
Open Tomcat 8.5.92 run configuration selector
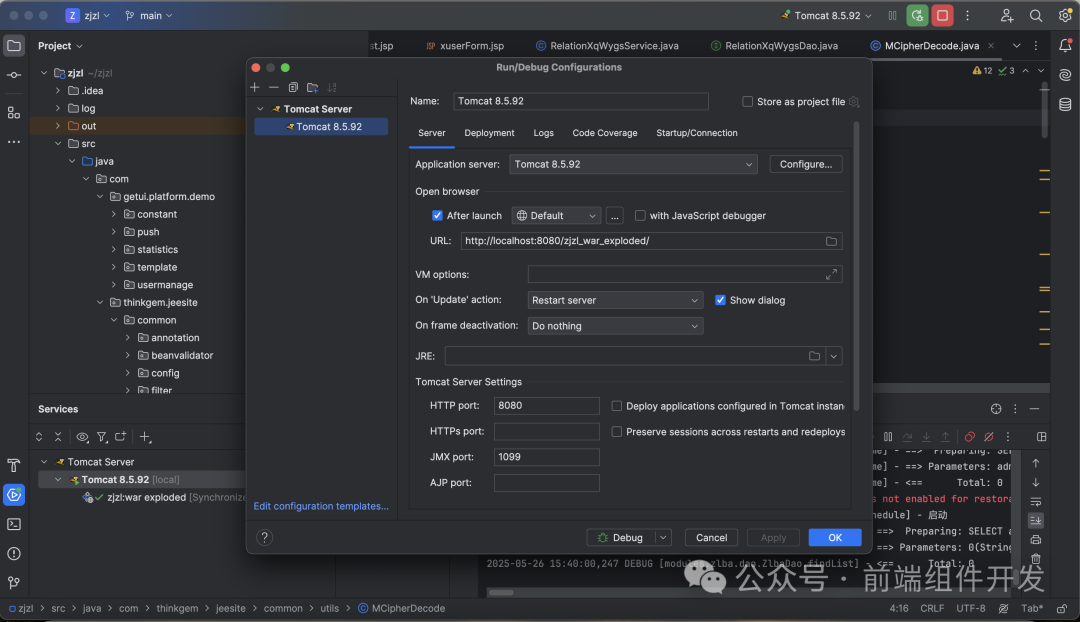click(x=827, y=15)
